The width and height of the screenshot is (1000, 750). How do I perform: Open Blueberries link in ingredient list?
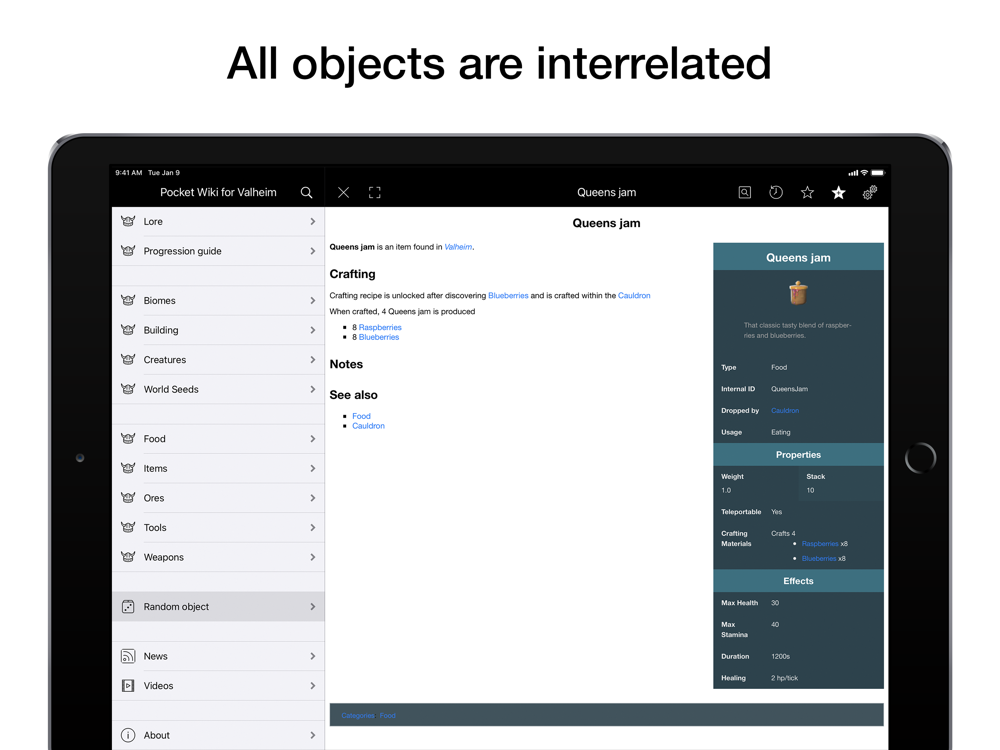pyautogui.click(x=379, y=337)
